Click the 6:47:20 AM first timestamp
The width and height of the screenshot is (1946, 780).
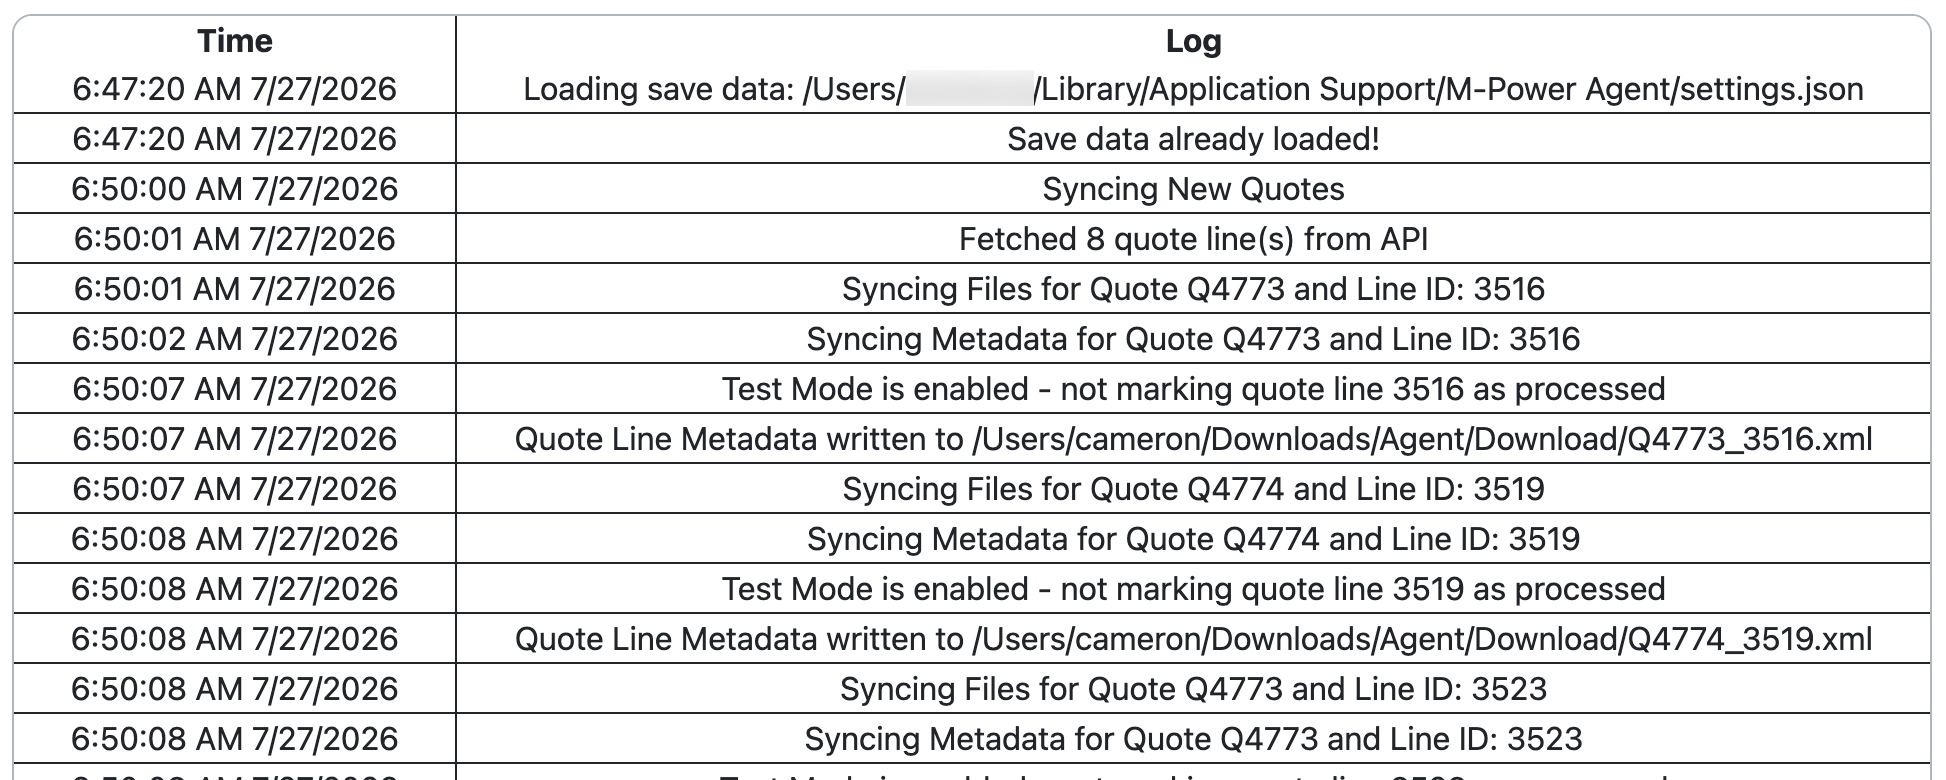click(x=235, y=89)
